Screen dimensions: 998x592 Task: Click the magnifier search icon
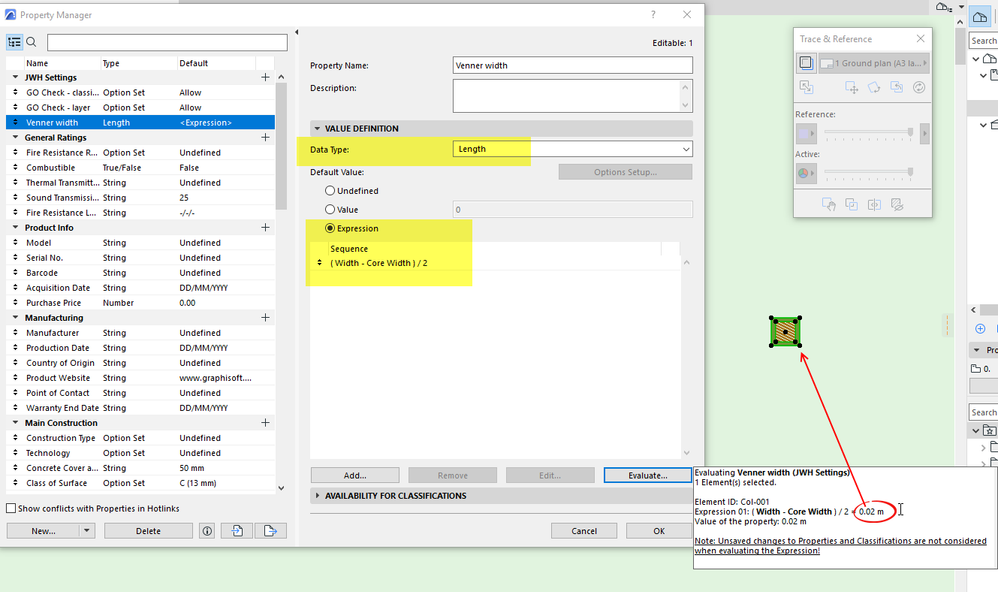tap(31, 43)
